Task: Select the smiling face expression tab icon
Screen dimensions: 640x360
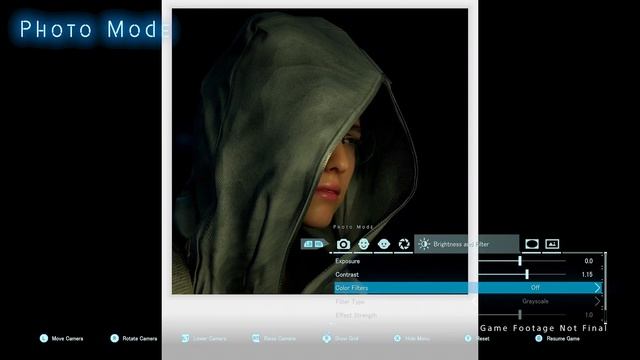Action: click(x=363, y=244)
